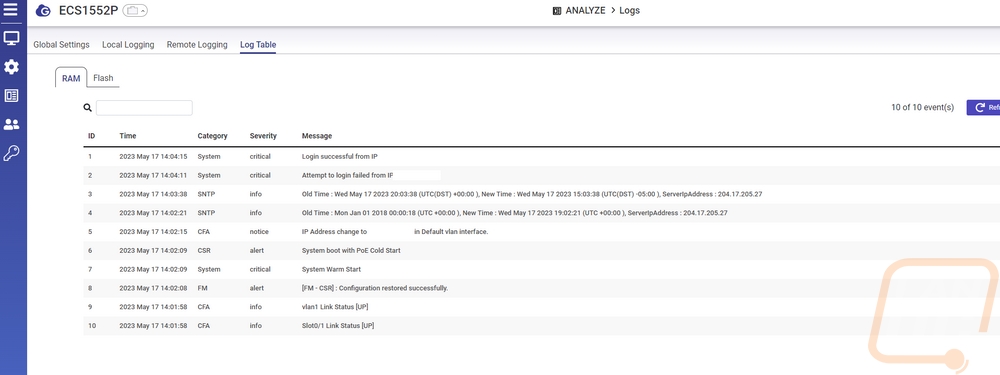This screenshot has width=1000, height=375.
Task: Click the monitor dashboard sidebar icon
Action: tap(11, 38)
